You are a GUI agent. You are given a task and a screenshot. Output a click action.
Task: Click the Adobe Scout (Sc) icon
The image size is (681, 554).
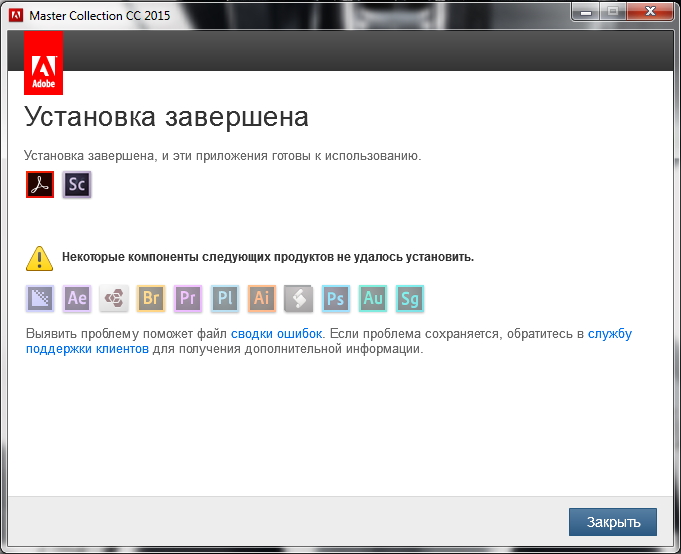coord(77,185)
